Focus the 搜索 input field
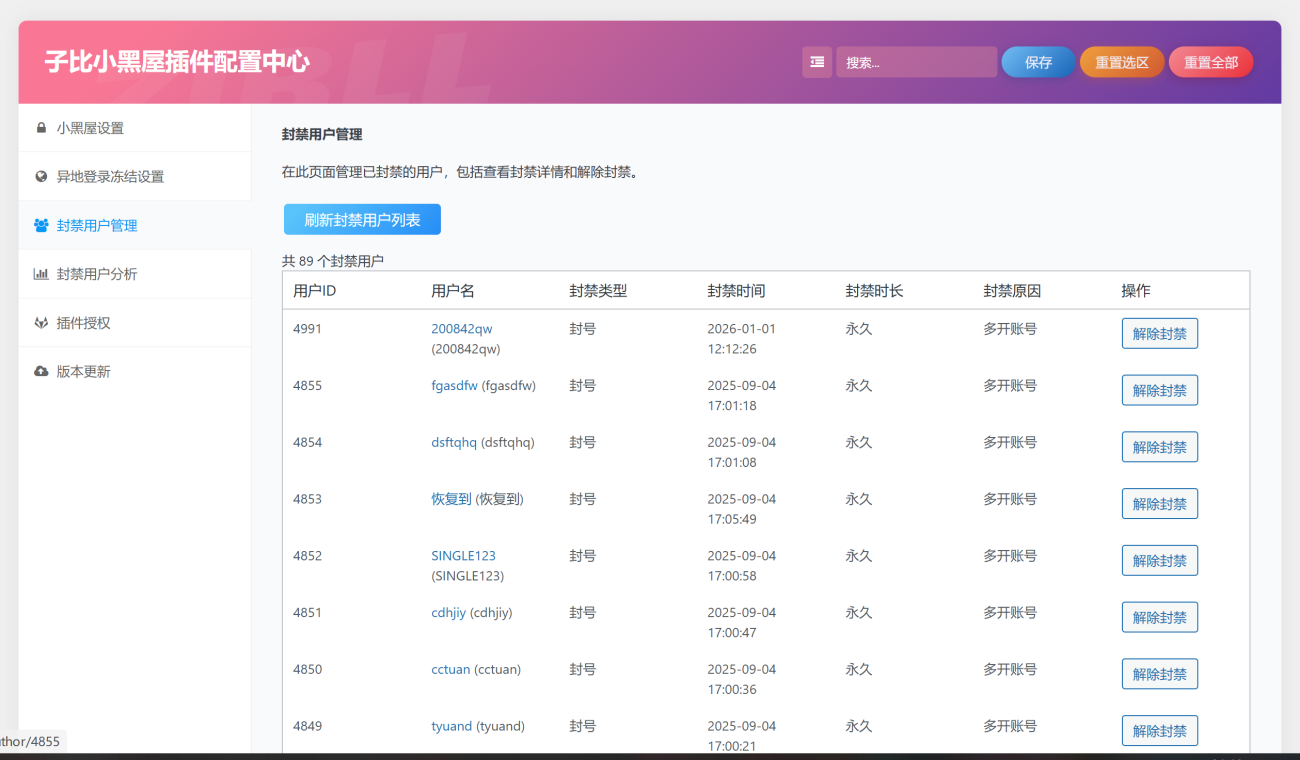 [x=916, y=62]
